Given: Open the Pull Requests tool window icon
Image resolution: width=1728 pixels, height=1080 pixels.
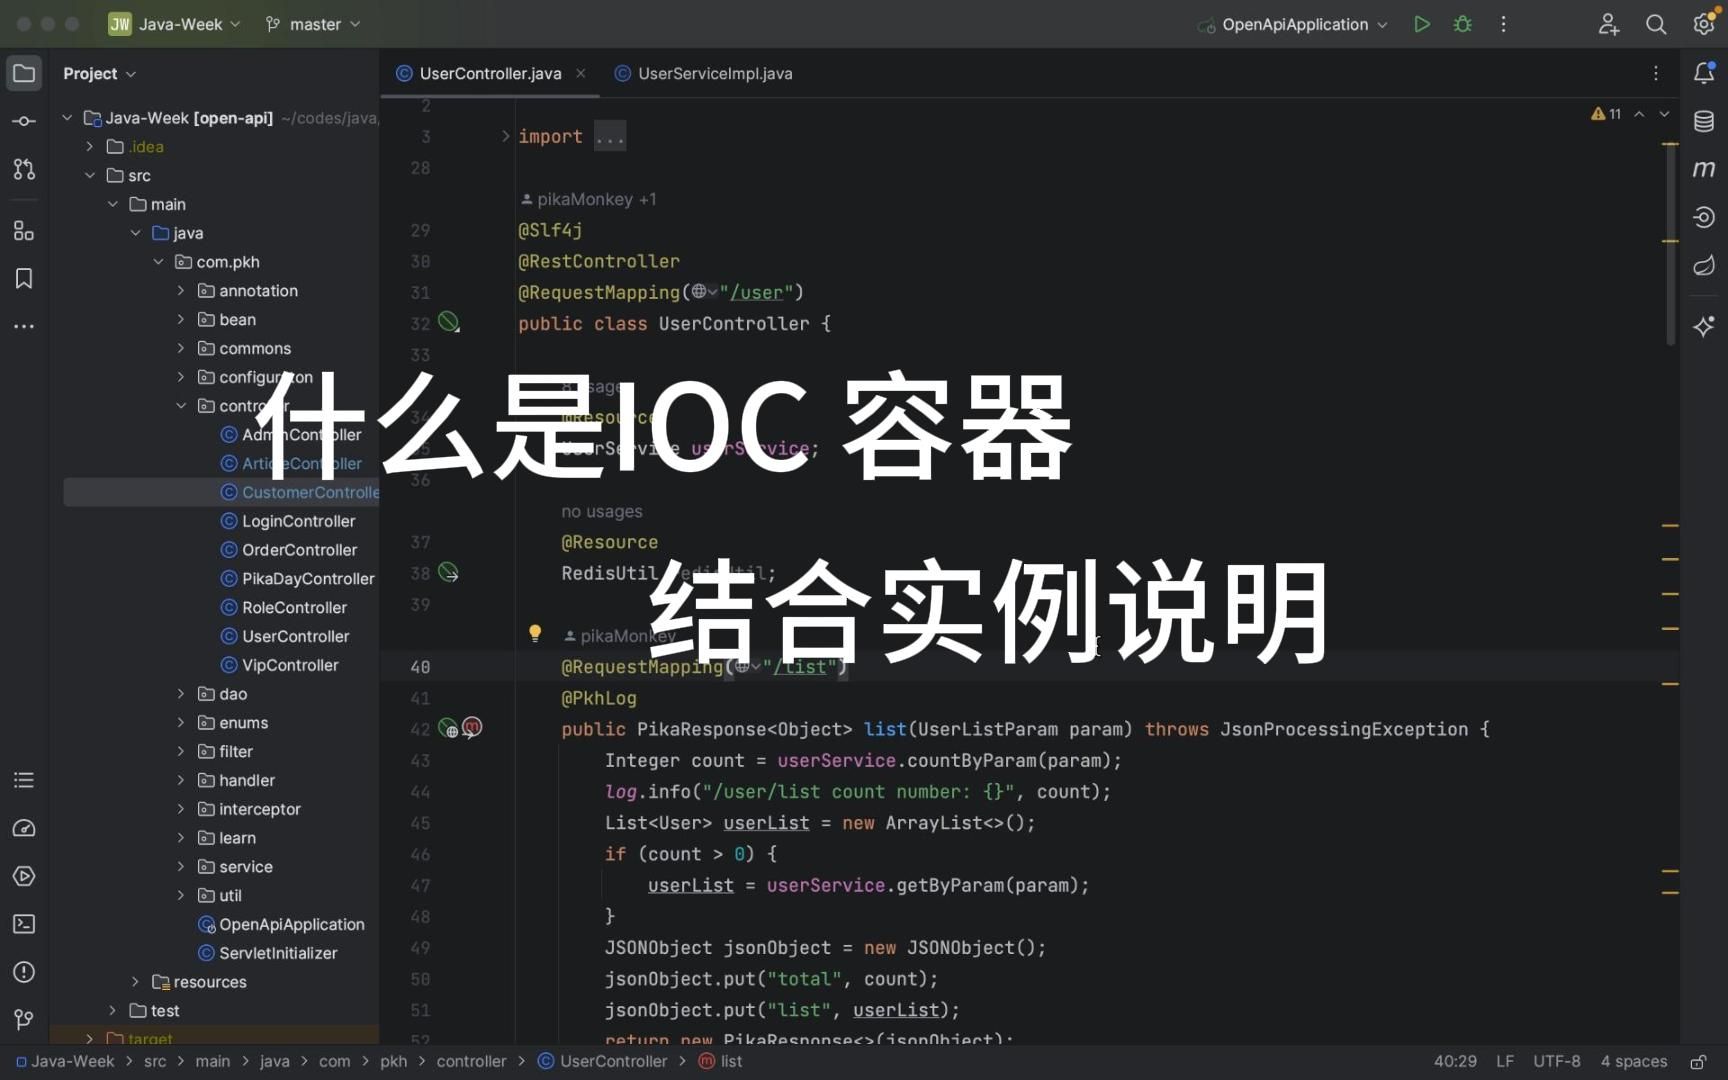Looking at the screenshot, I should pos(24,169).
